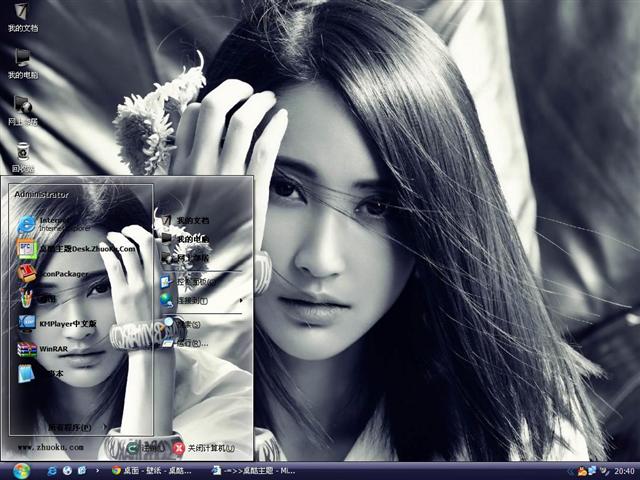Screen dimensions: 640x480
Task: Open 我的文档 in Start menu right pane
Action: point(190,220)
